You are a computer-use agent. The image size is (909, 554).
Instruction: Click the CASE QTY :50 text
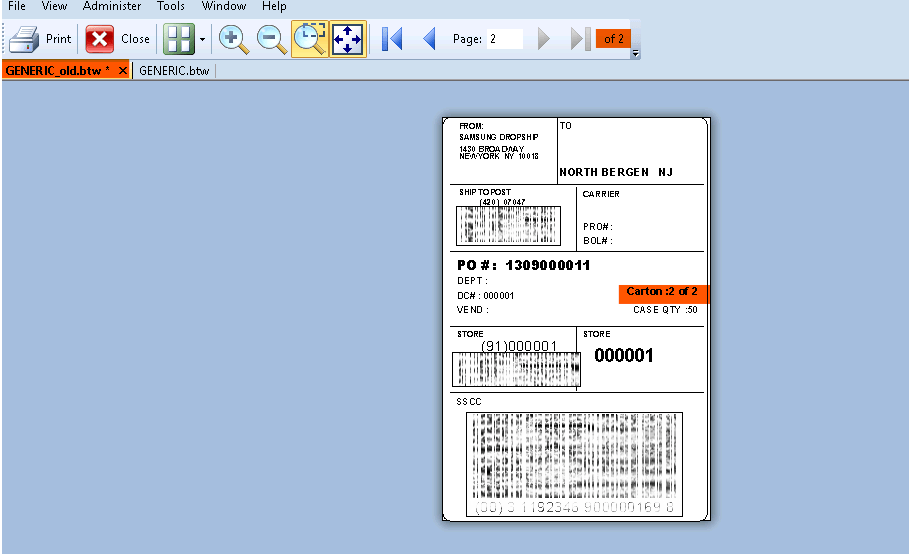click(665, 310)
